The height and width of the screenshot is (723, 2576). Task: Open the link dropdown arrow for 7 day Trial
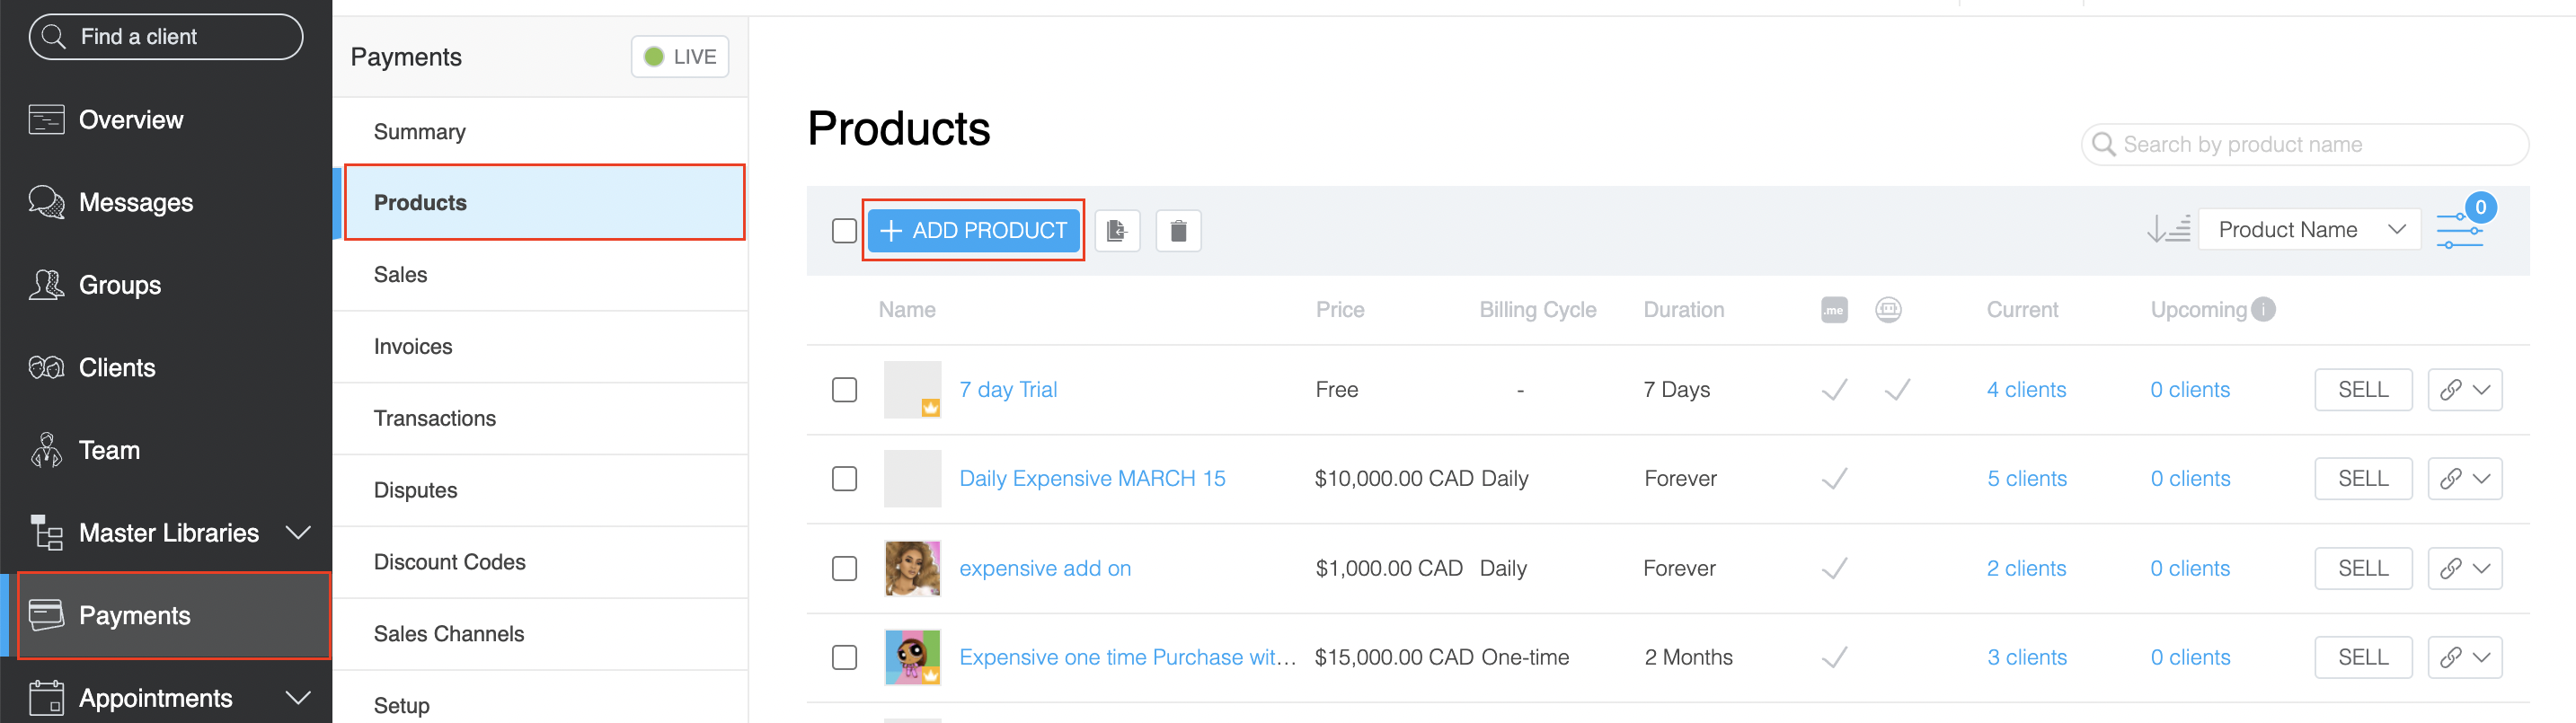point(2481,390)
